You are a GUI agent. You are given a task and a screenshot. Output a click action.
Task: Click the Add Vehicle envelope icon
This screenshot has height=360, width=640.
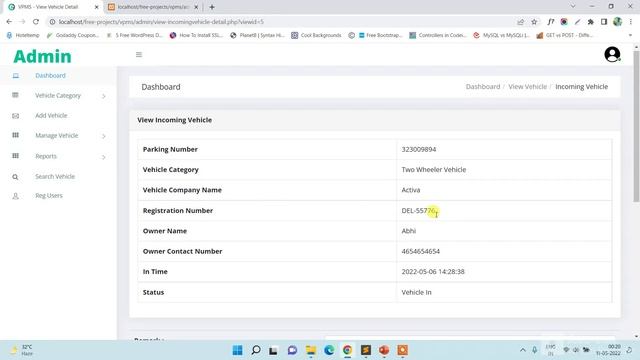tap(16, 116)
